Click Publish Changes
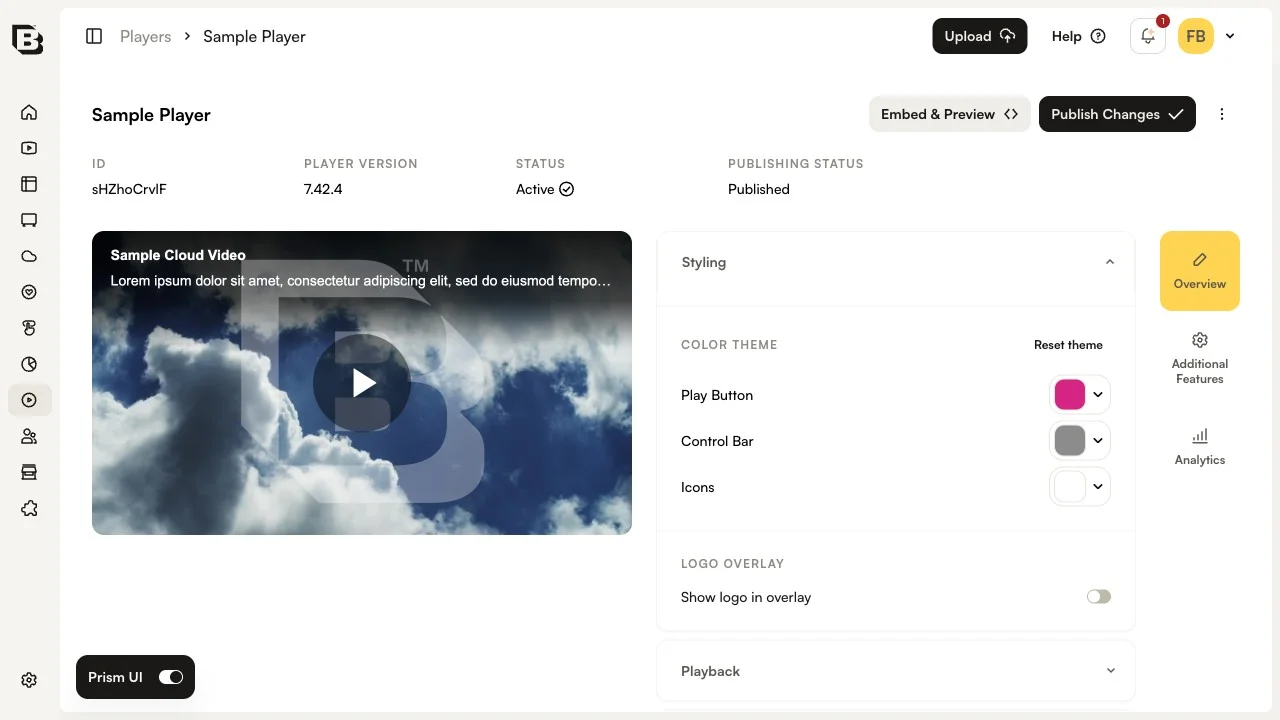 pyautogui.click(x=1117, y=114)
